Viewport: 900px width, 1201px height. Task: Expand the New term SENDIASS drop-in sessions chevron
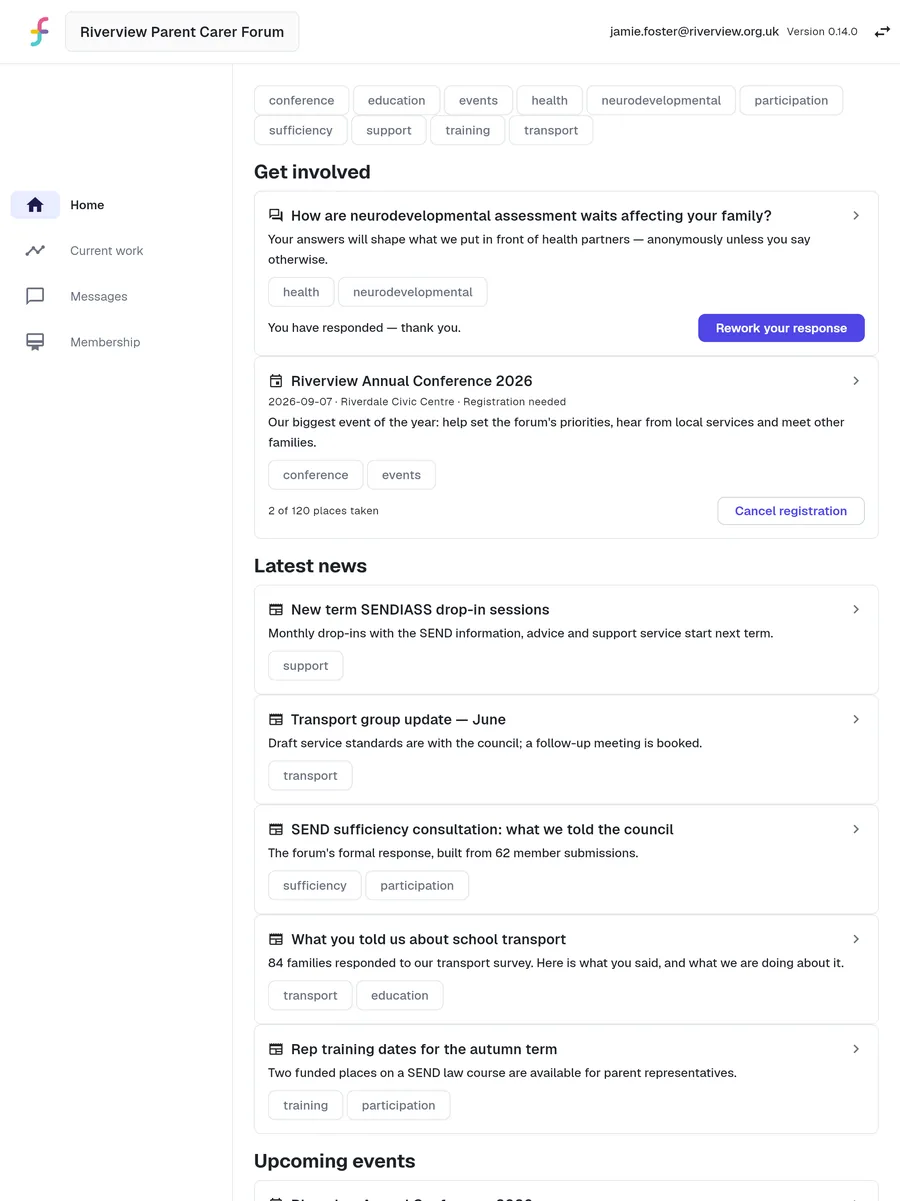(856, 609)
